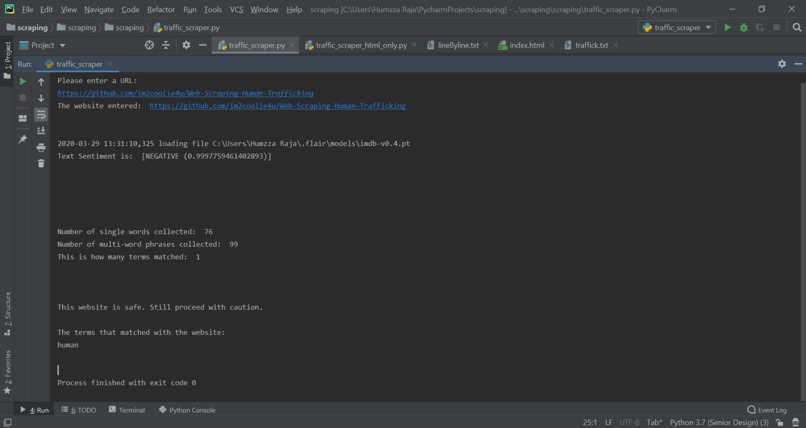The width and height of the screenshot is (806, 428).
Task: Jump up the stack trace
Action: (41, 81)
